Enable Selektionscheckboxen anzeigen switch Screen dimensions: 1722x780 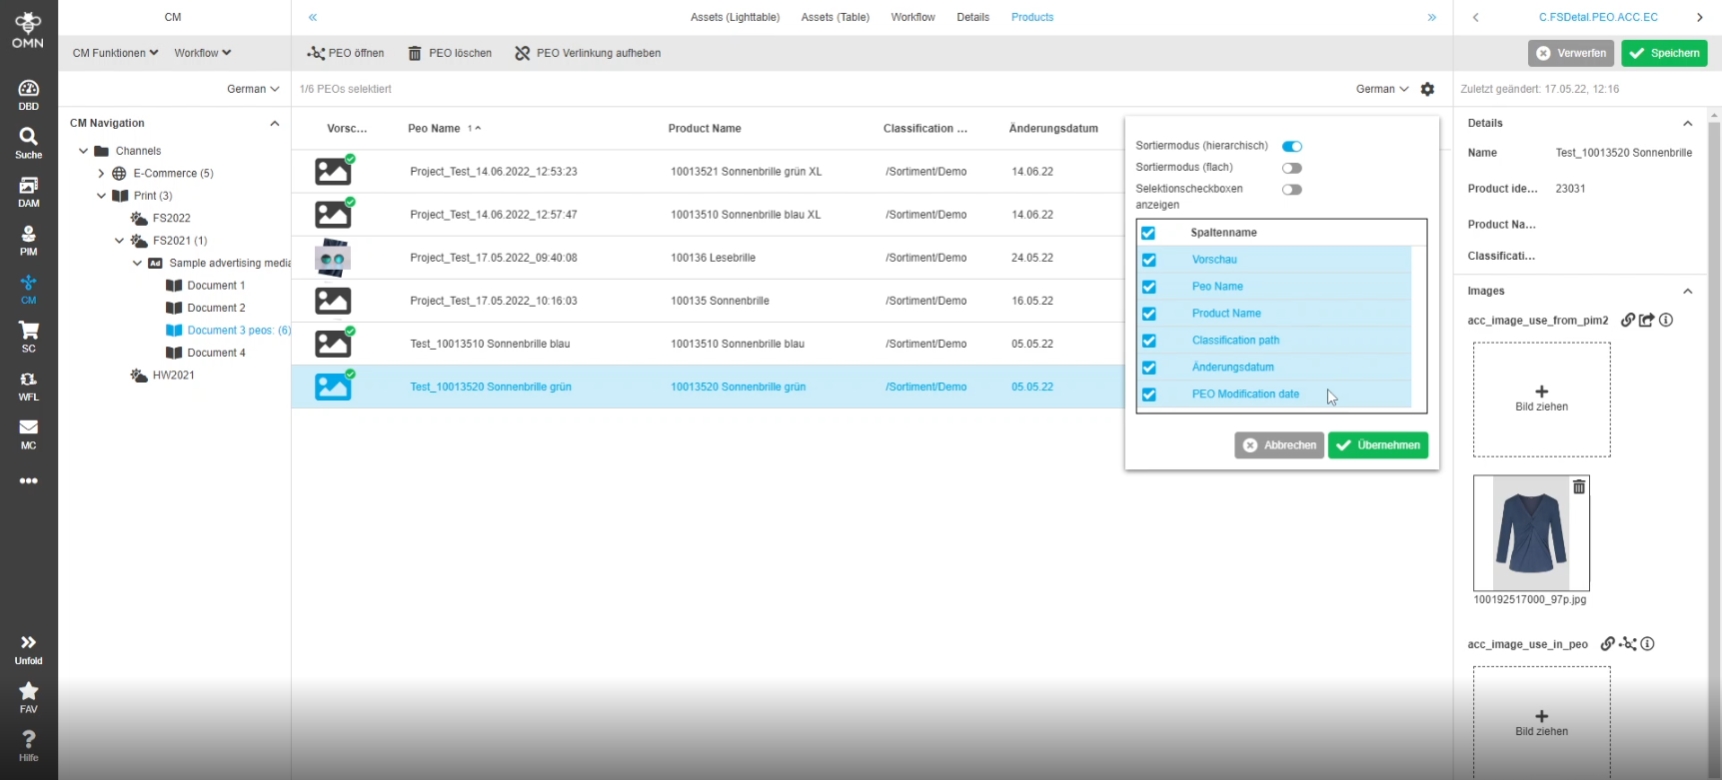(x=1292, y=190)
